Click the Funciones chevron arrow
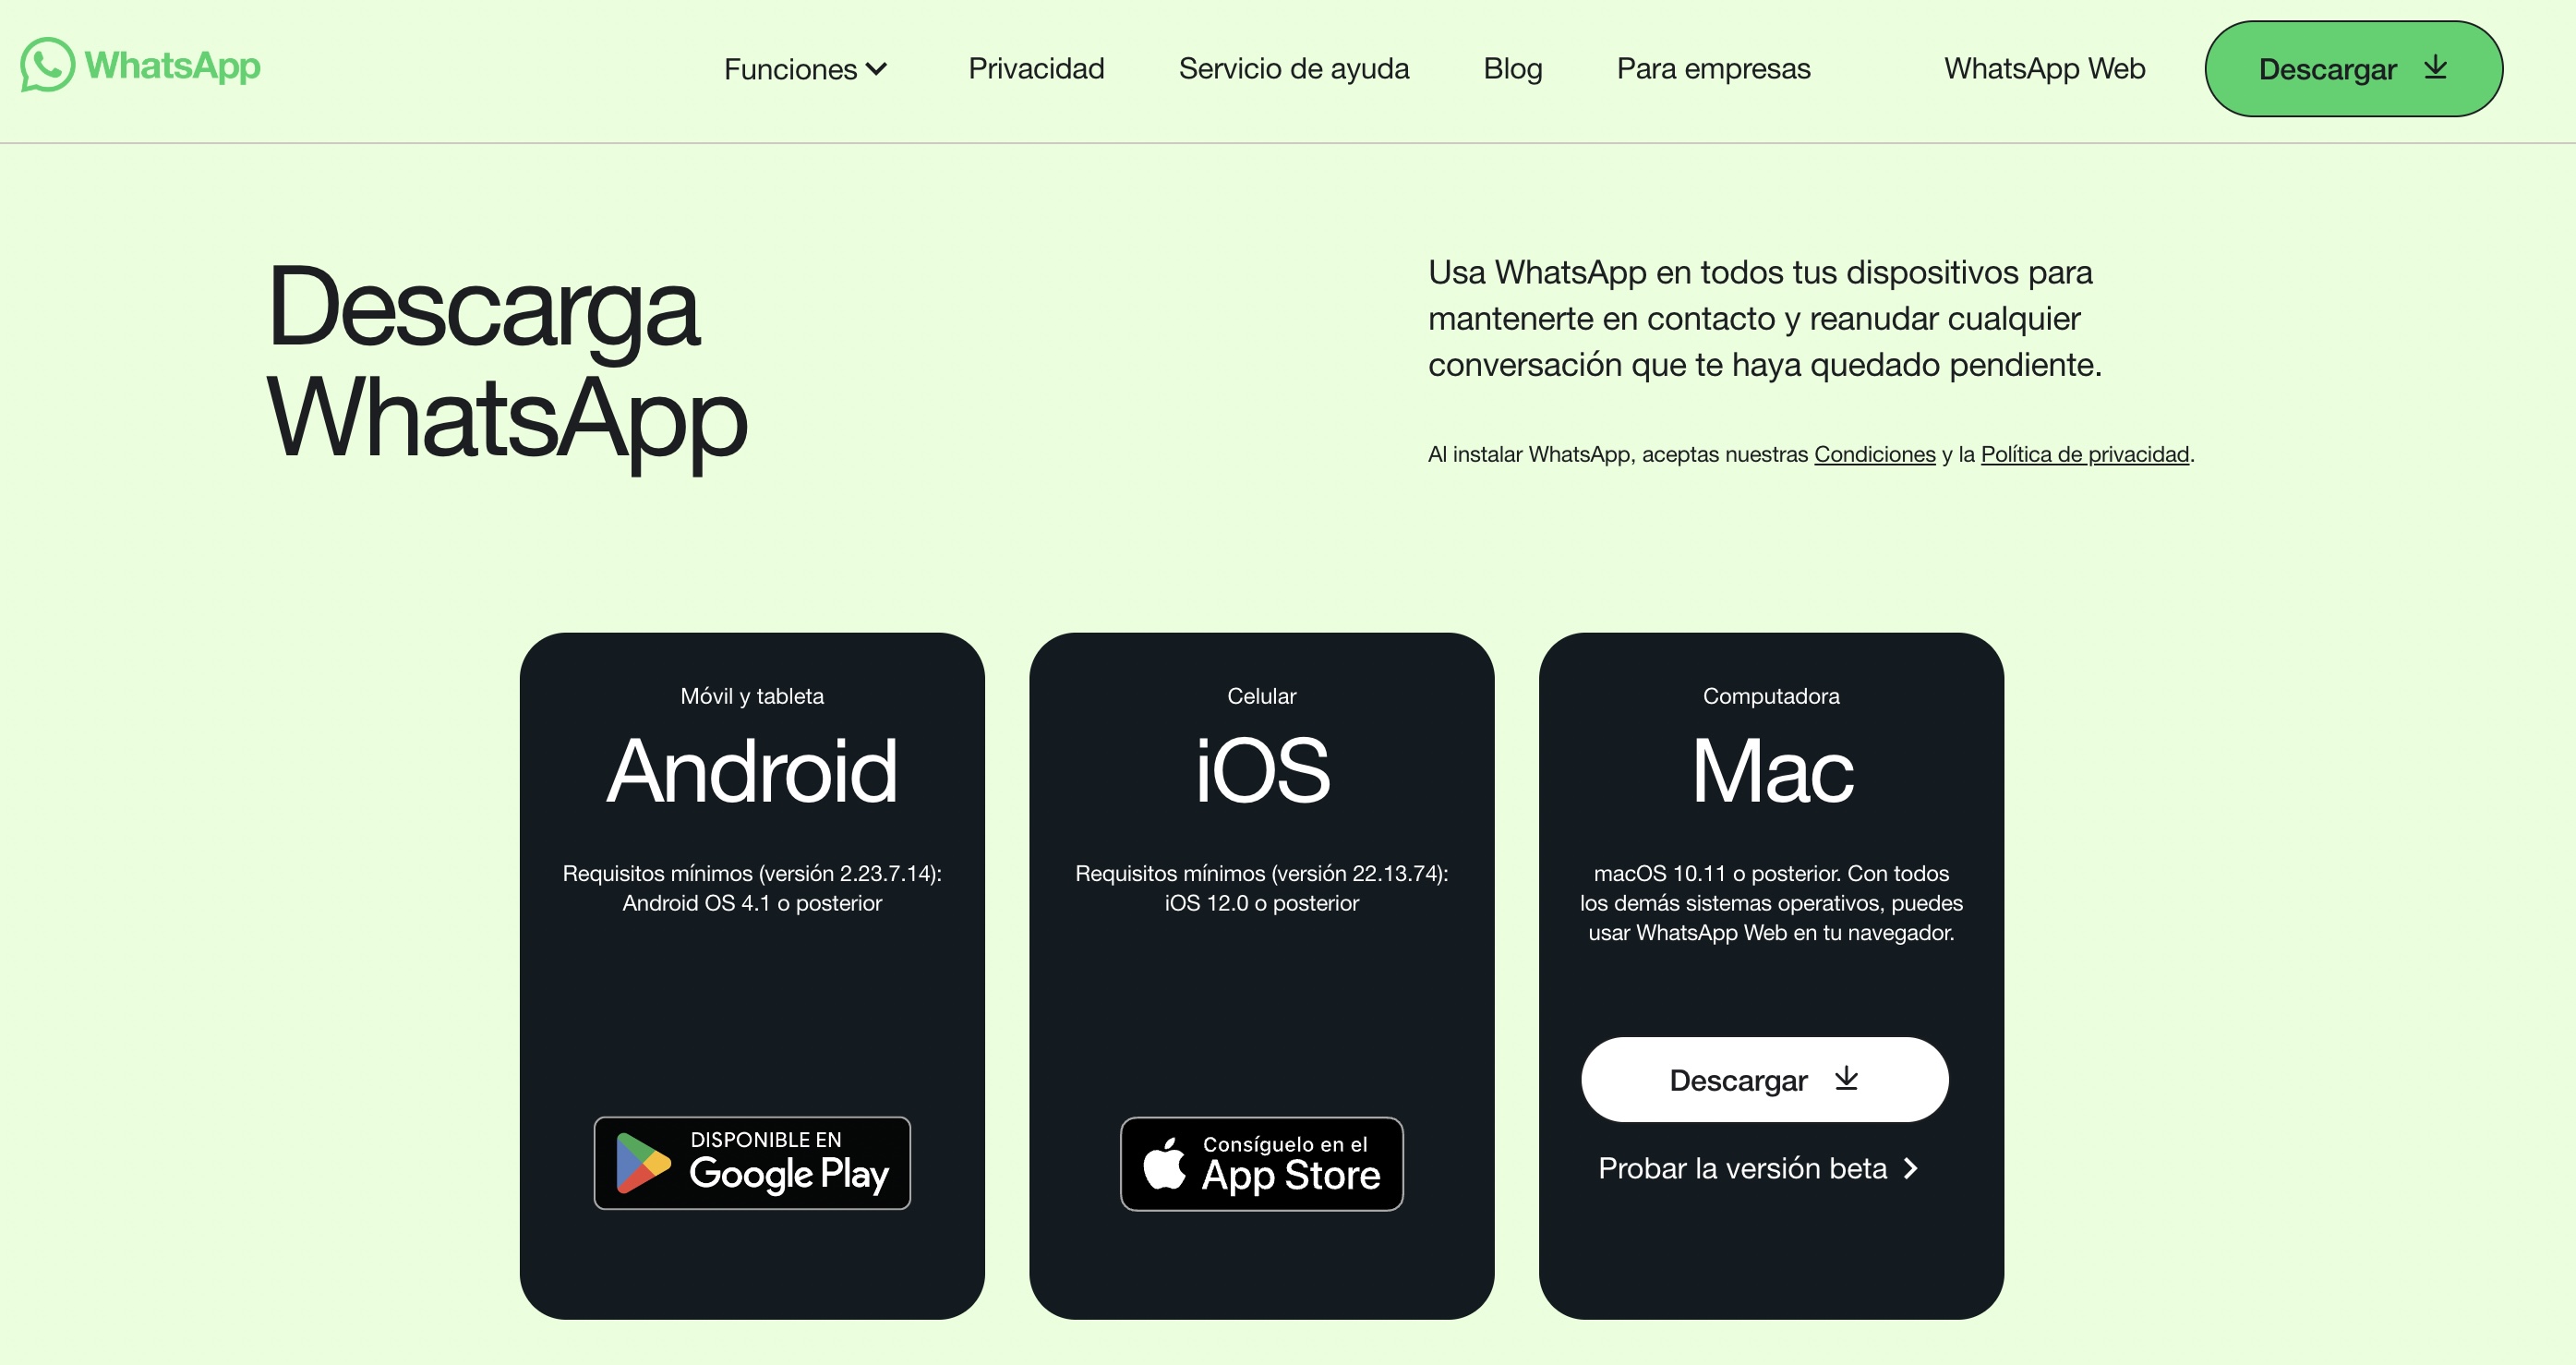Screen dimensions: 2576x1365 click(883, 68)
